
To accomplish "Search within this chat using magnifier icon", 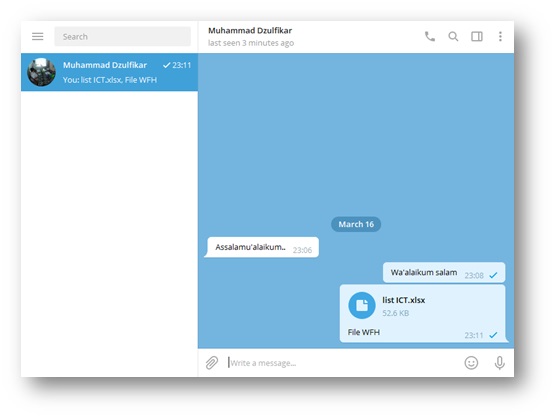I will click(x=453, y=36).
